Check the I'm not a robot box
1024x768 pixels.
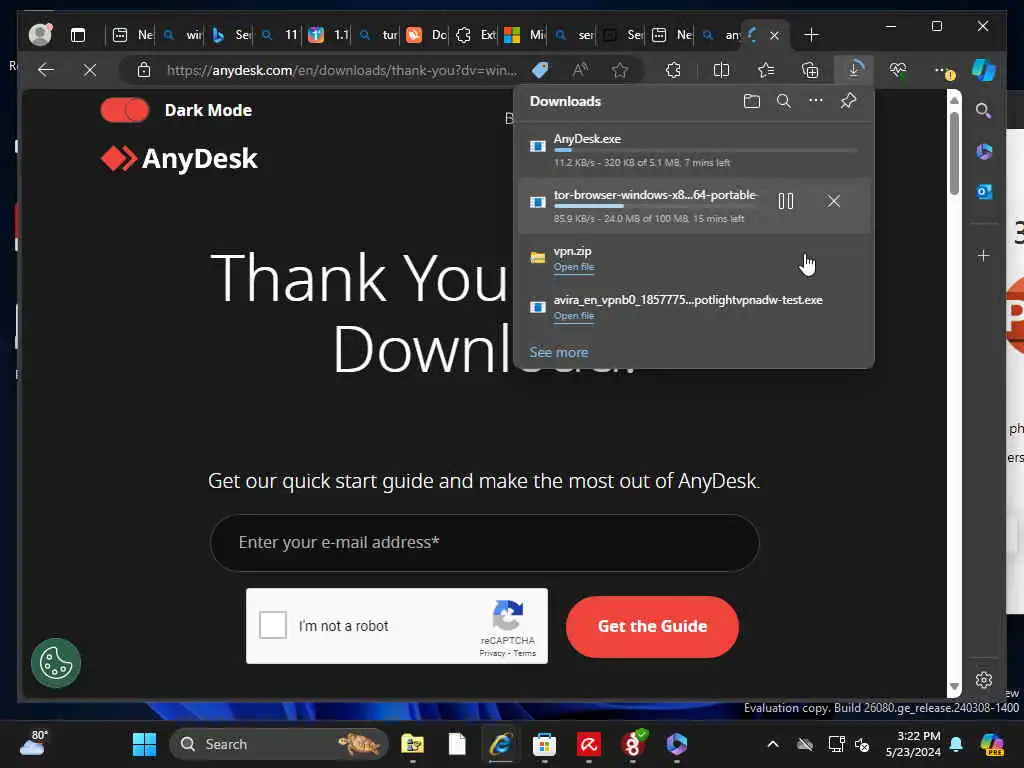pyautogui.click(x=273, y=625)
